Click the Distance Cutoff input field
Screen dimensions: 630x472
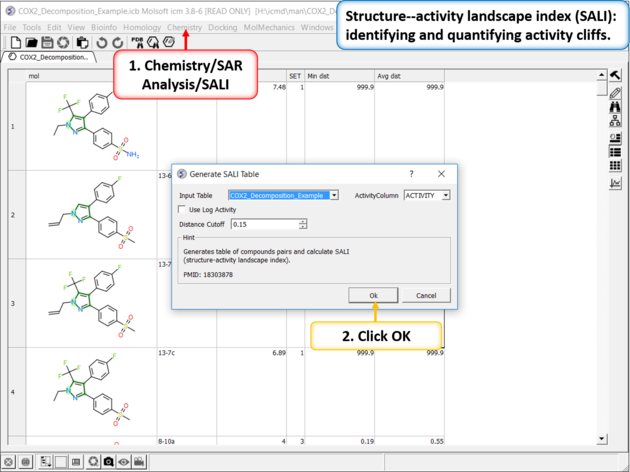(x=263, y=224)
